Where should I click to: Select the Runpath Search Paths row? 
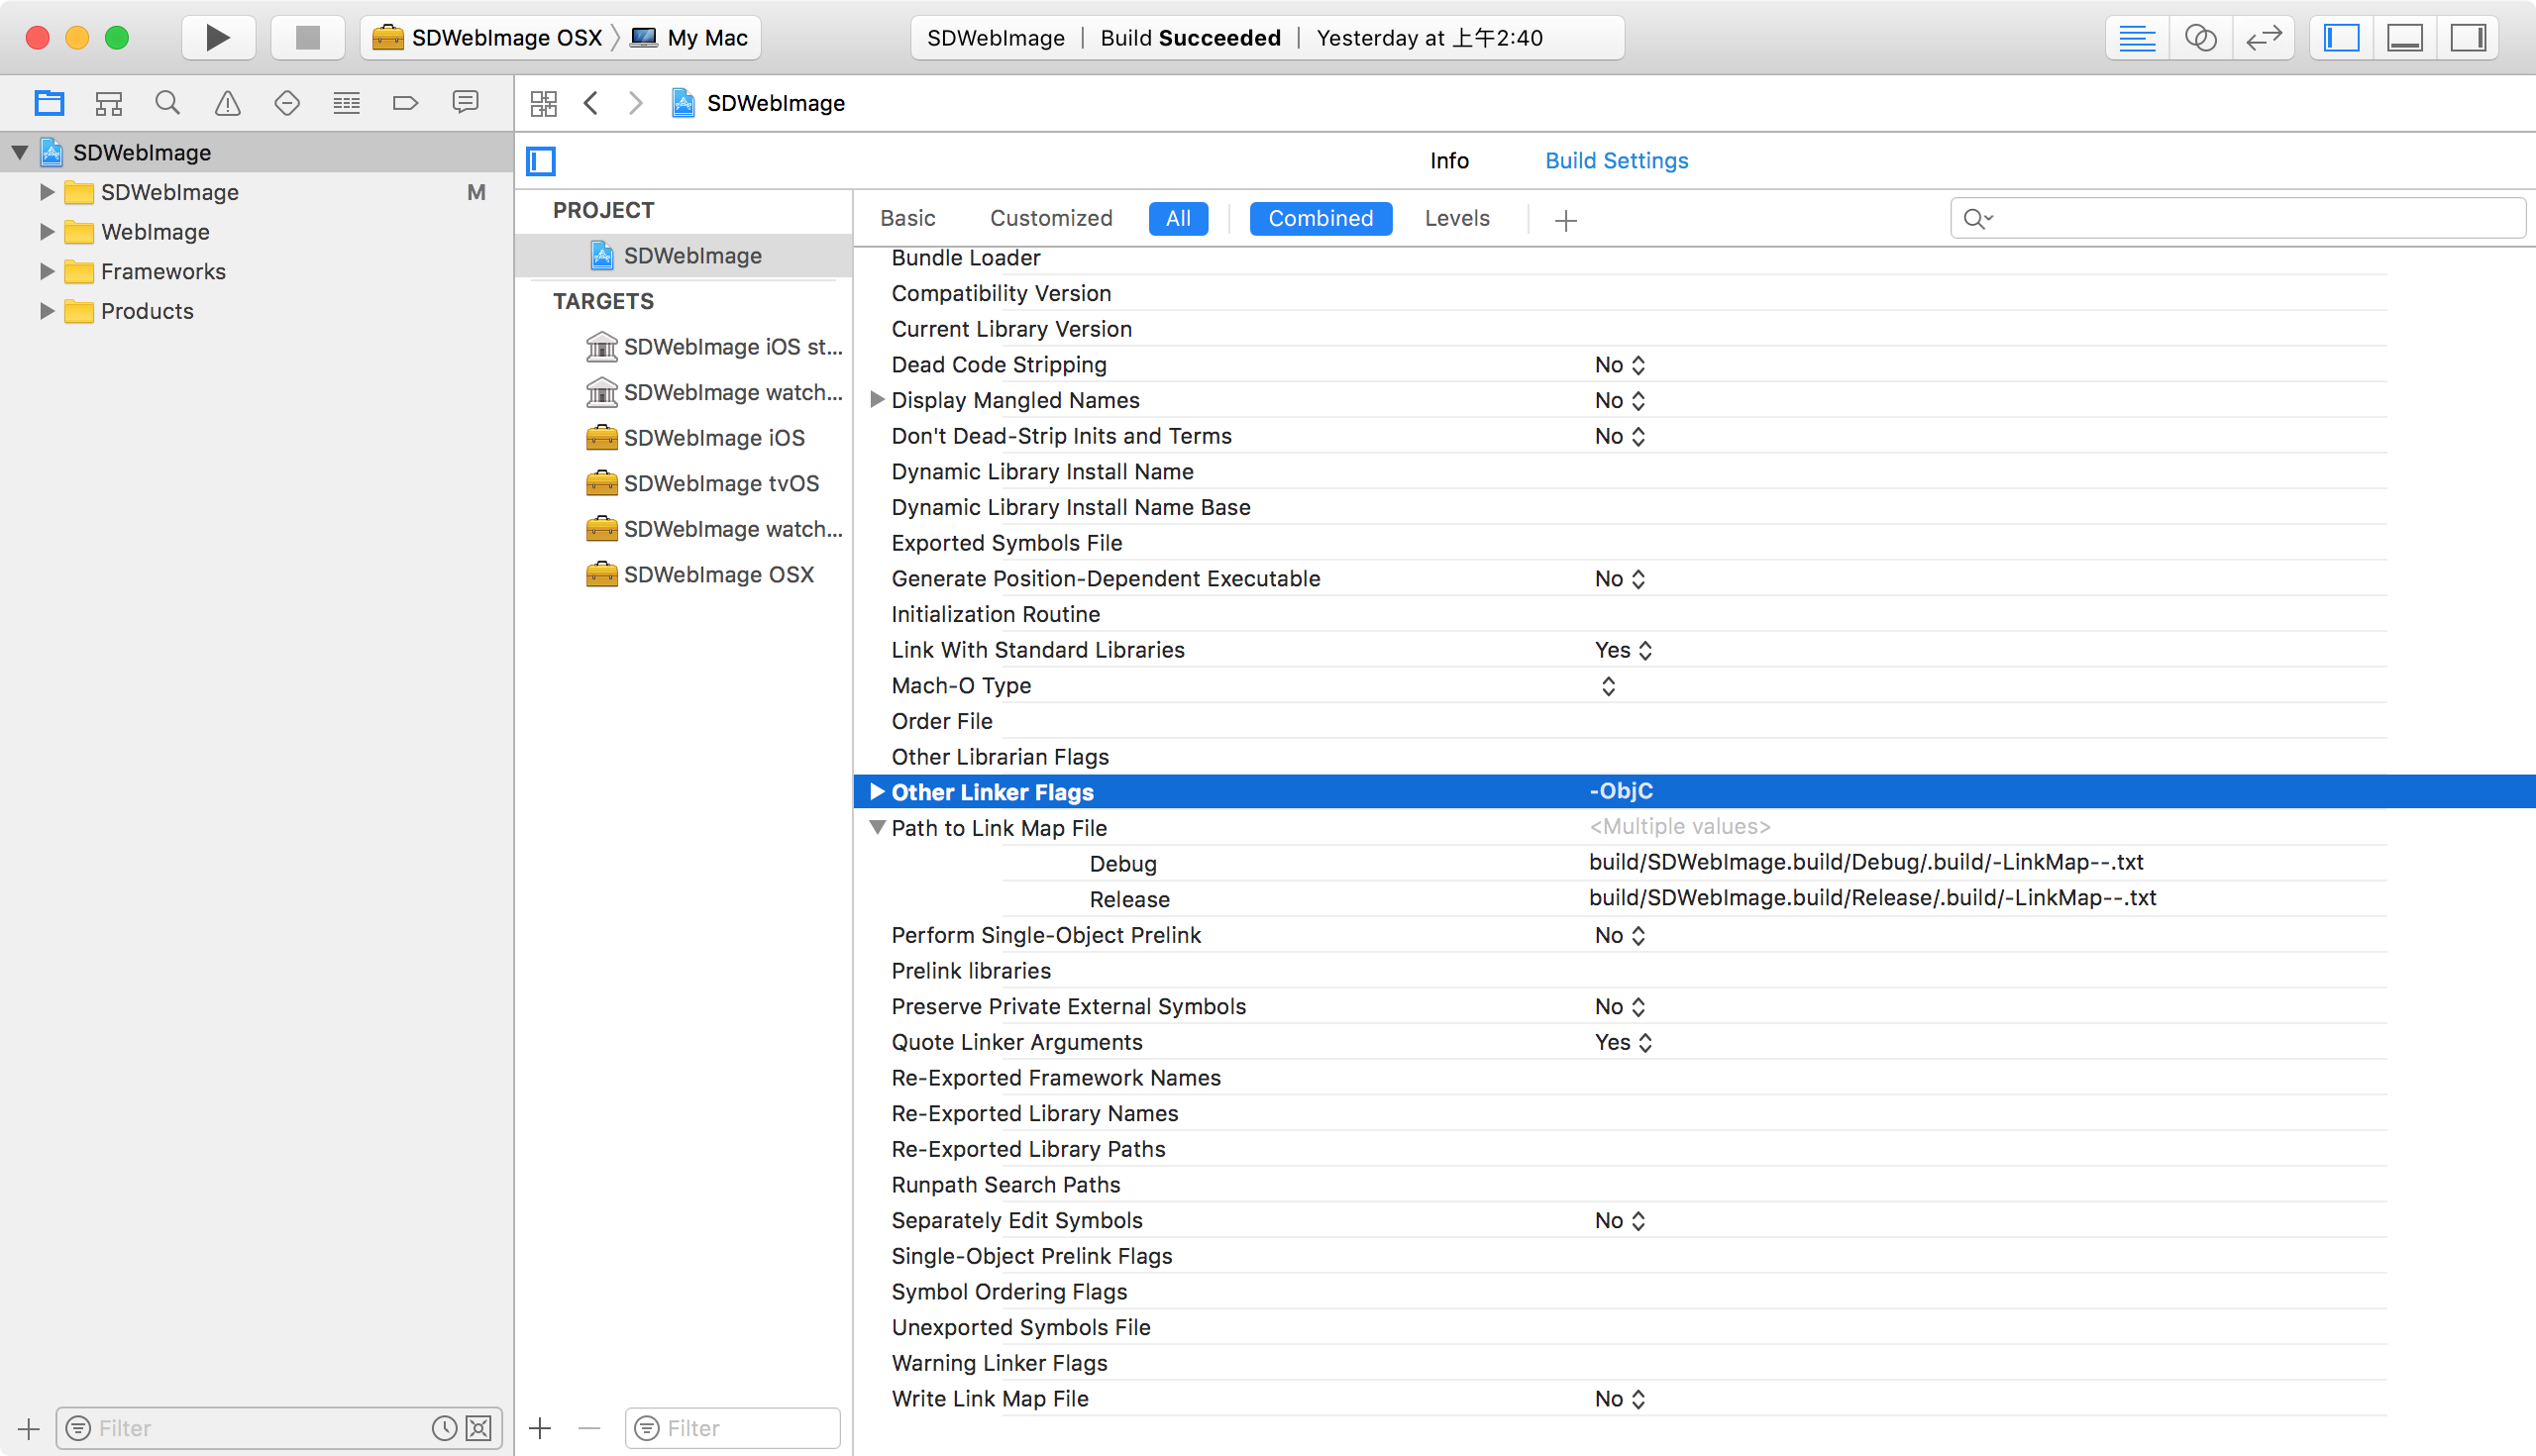click(1620, 1185)
